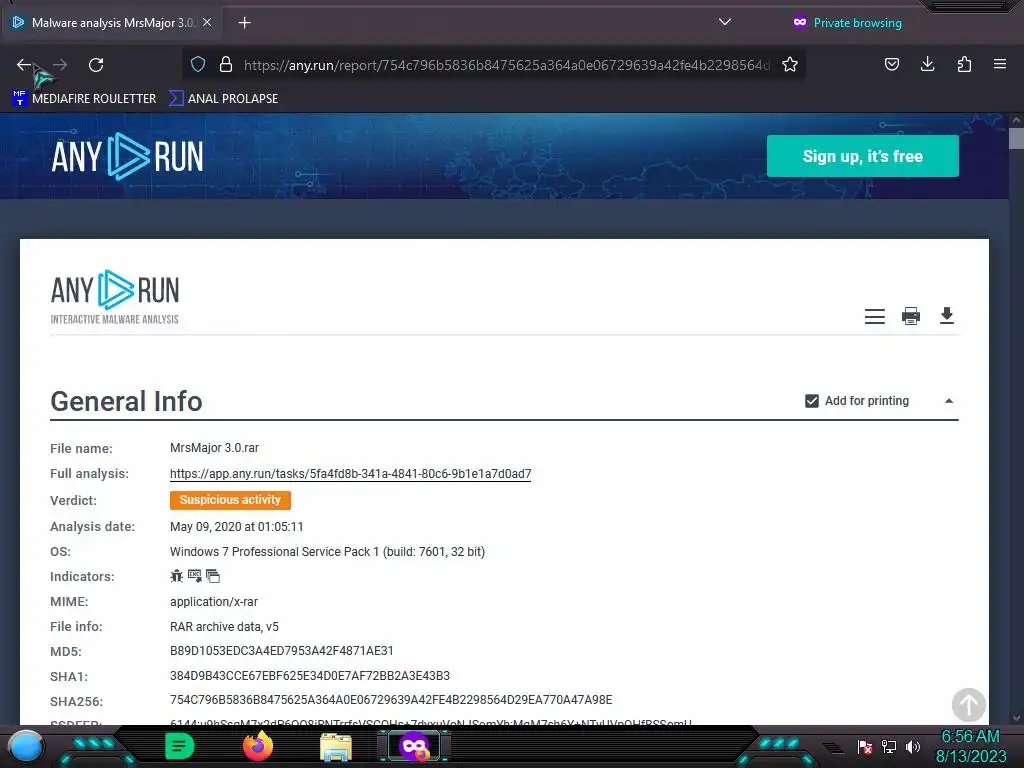This screenshot has width=1024, height=768.
Task: Click the Sign up, it's free button
Action: pos(862,156)
